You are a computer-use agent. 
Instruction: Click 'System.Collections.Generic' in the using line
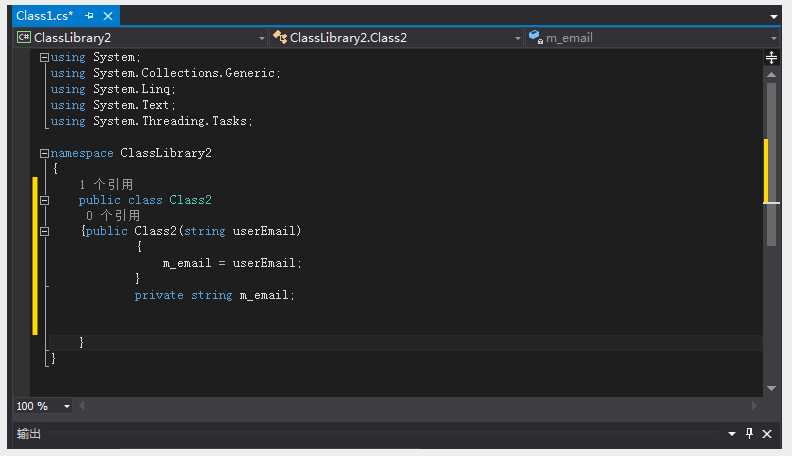pyautogui.click(x=184, y=73)
